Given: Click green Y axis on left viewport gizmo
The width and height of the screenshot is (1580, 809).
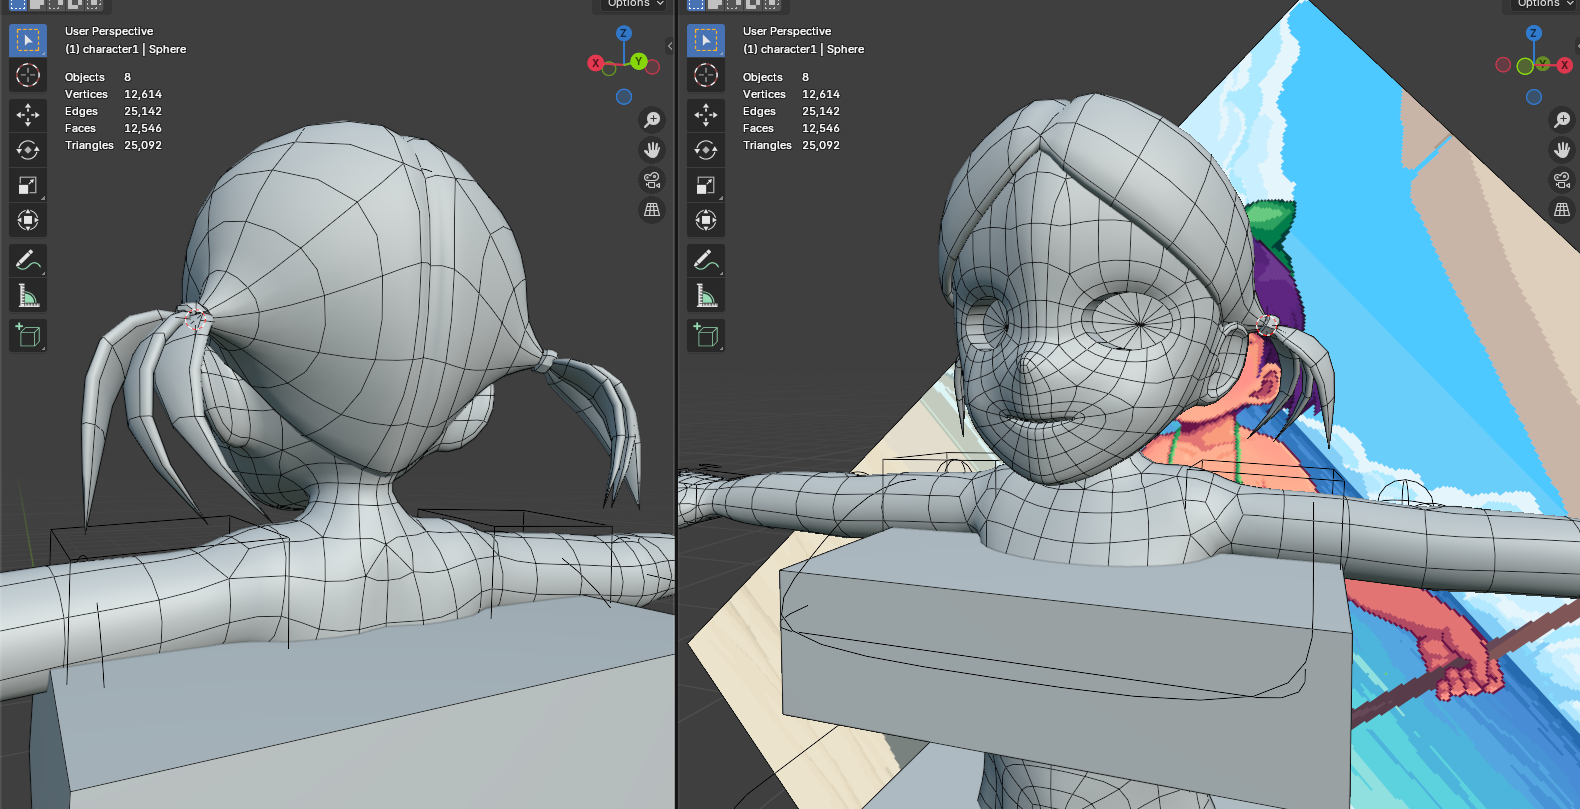Looking at the screenshot, I should point(639,62).
